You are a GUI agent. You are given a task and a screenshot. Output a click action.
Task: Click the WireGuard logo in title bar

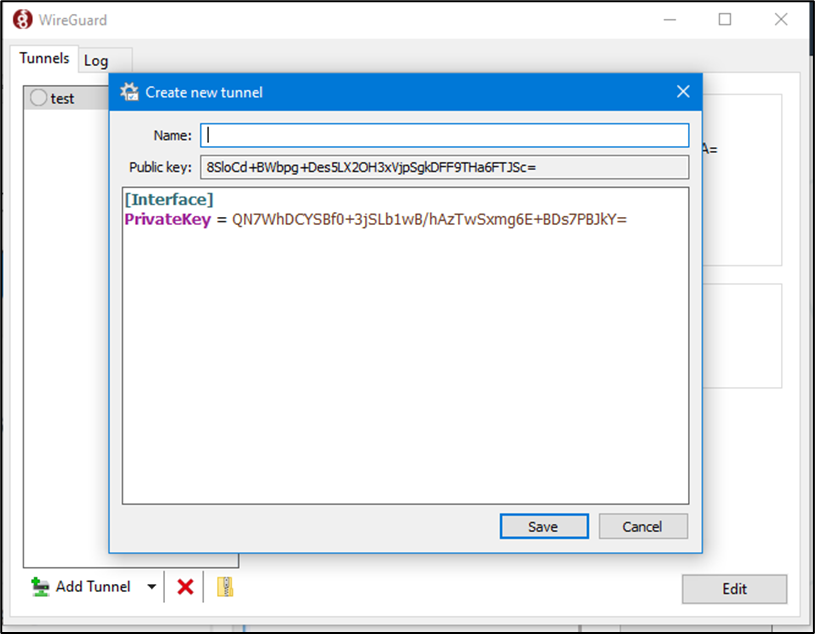point(20,19)
